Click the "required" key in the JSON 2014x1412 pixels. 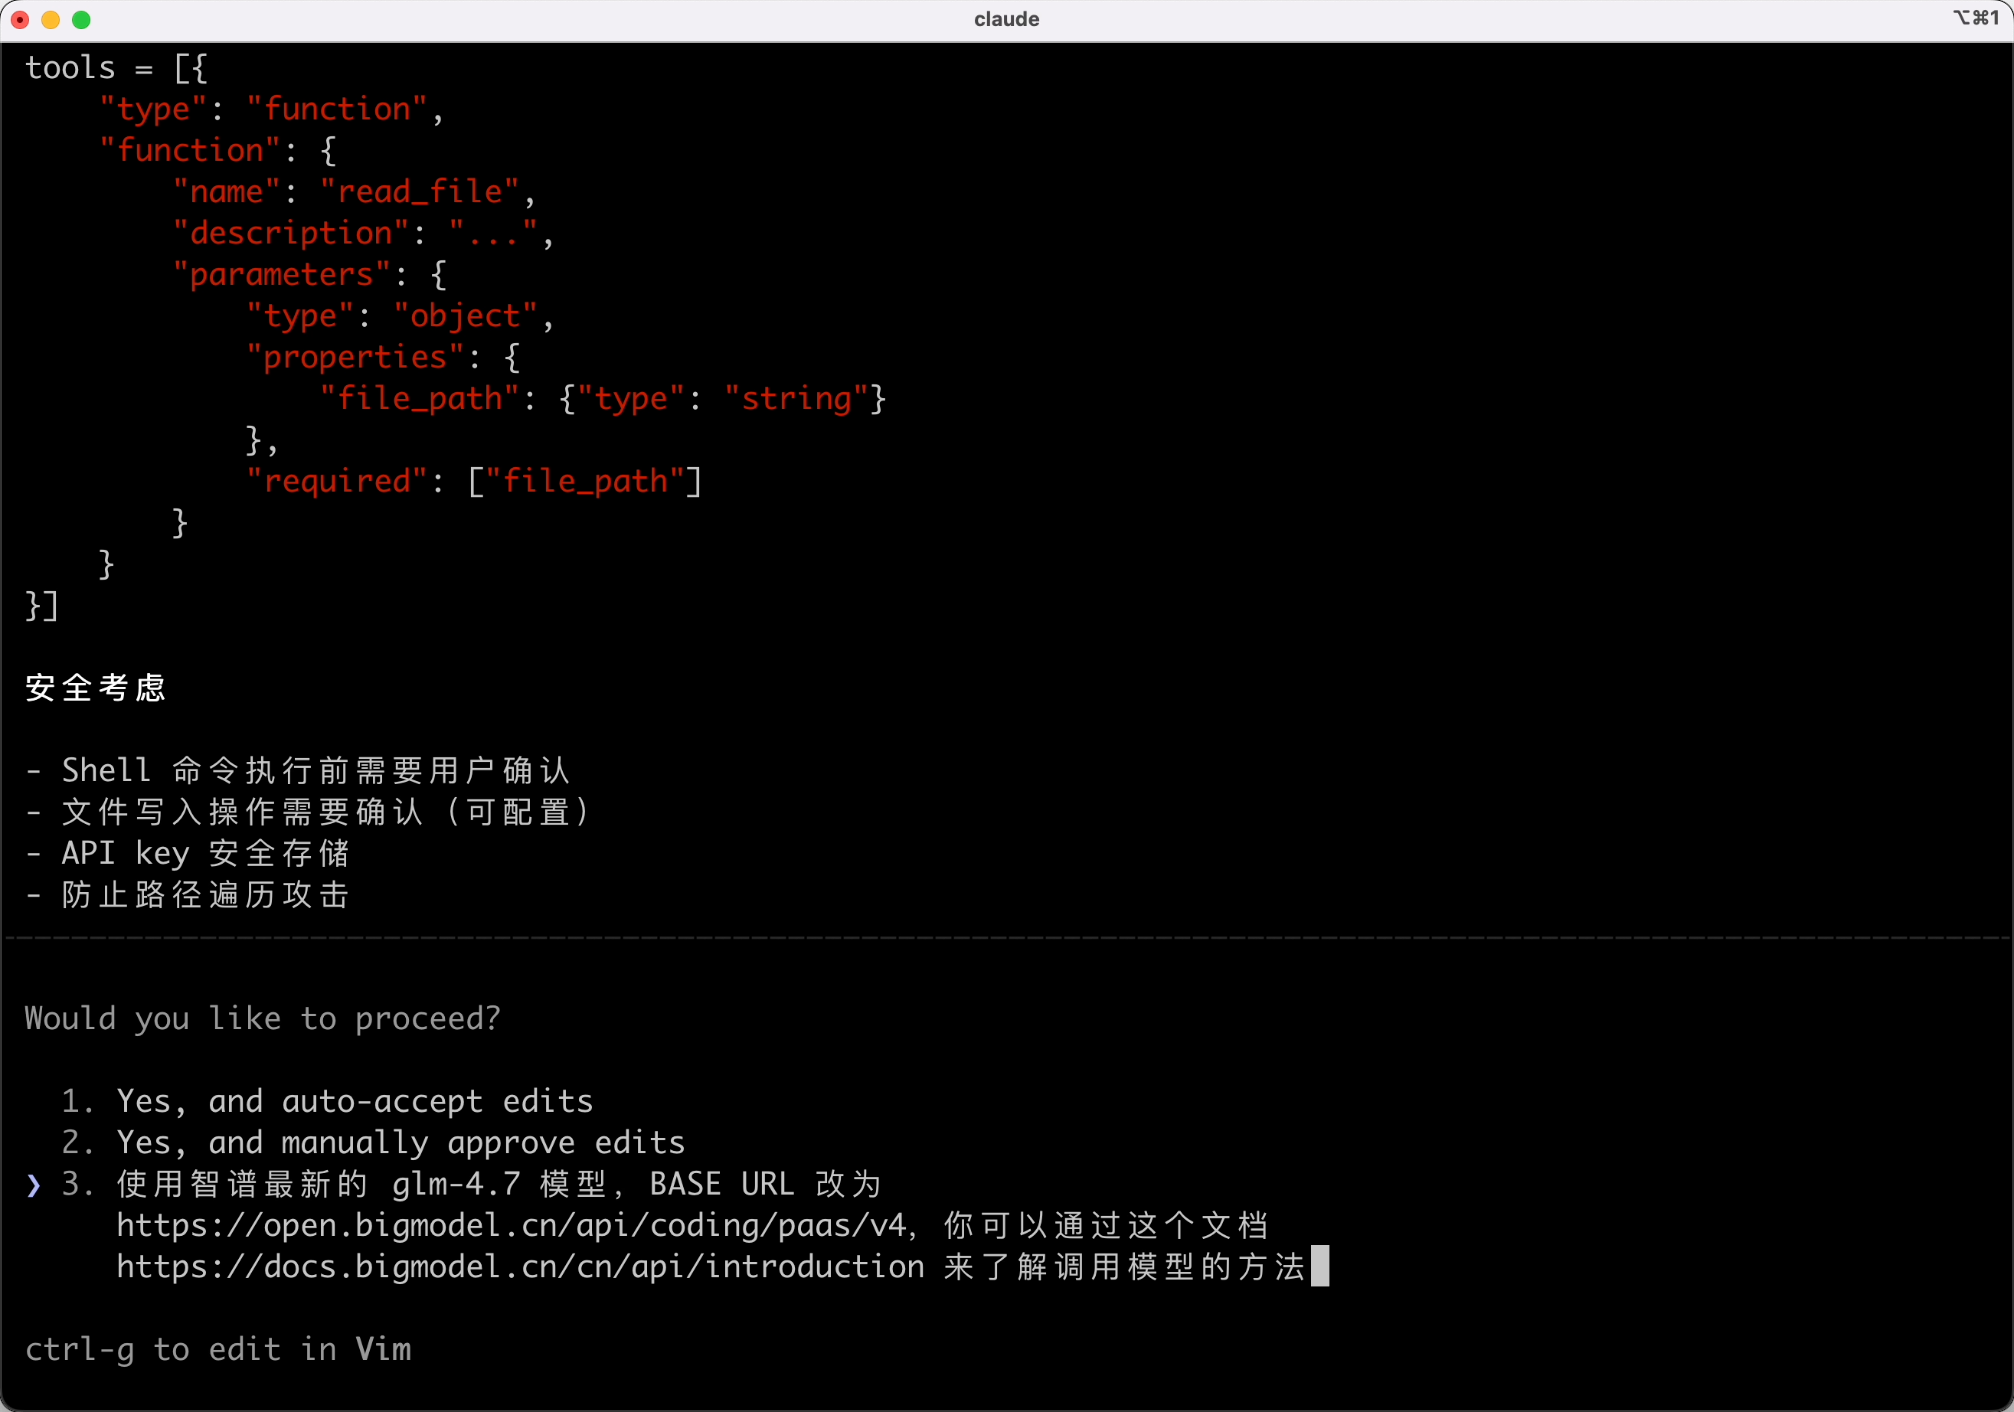[337, 482]
